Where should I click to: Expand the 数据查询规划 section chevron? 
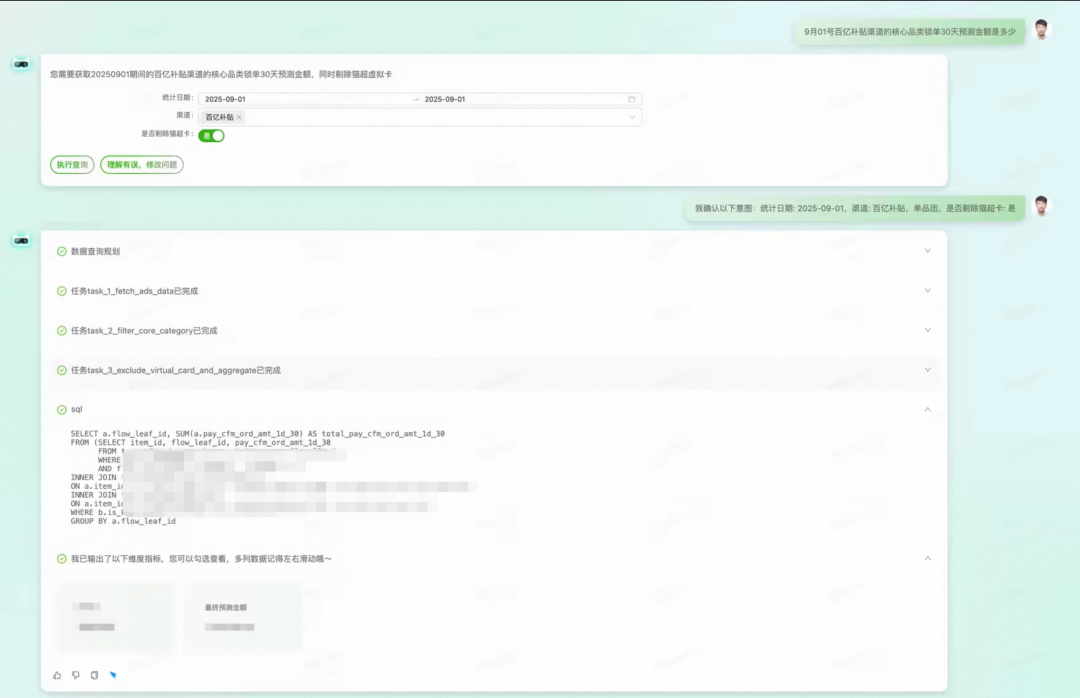coord(928,251)
